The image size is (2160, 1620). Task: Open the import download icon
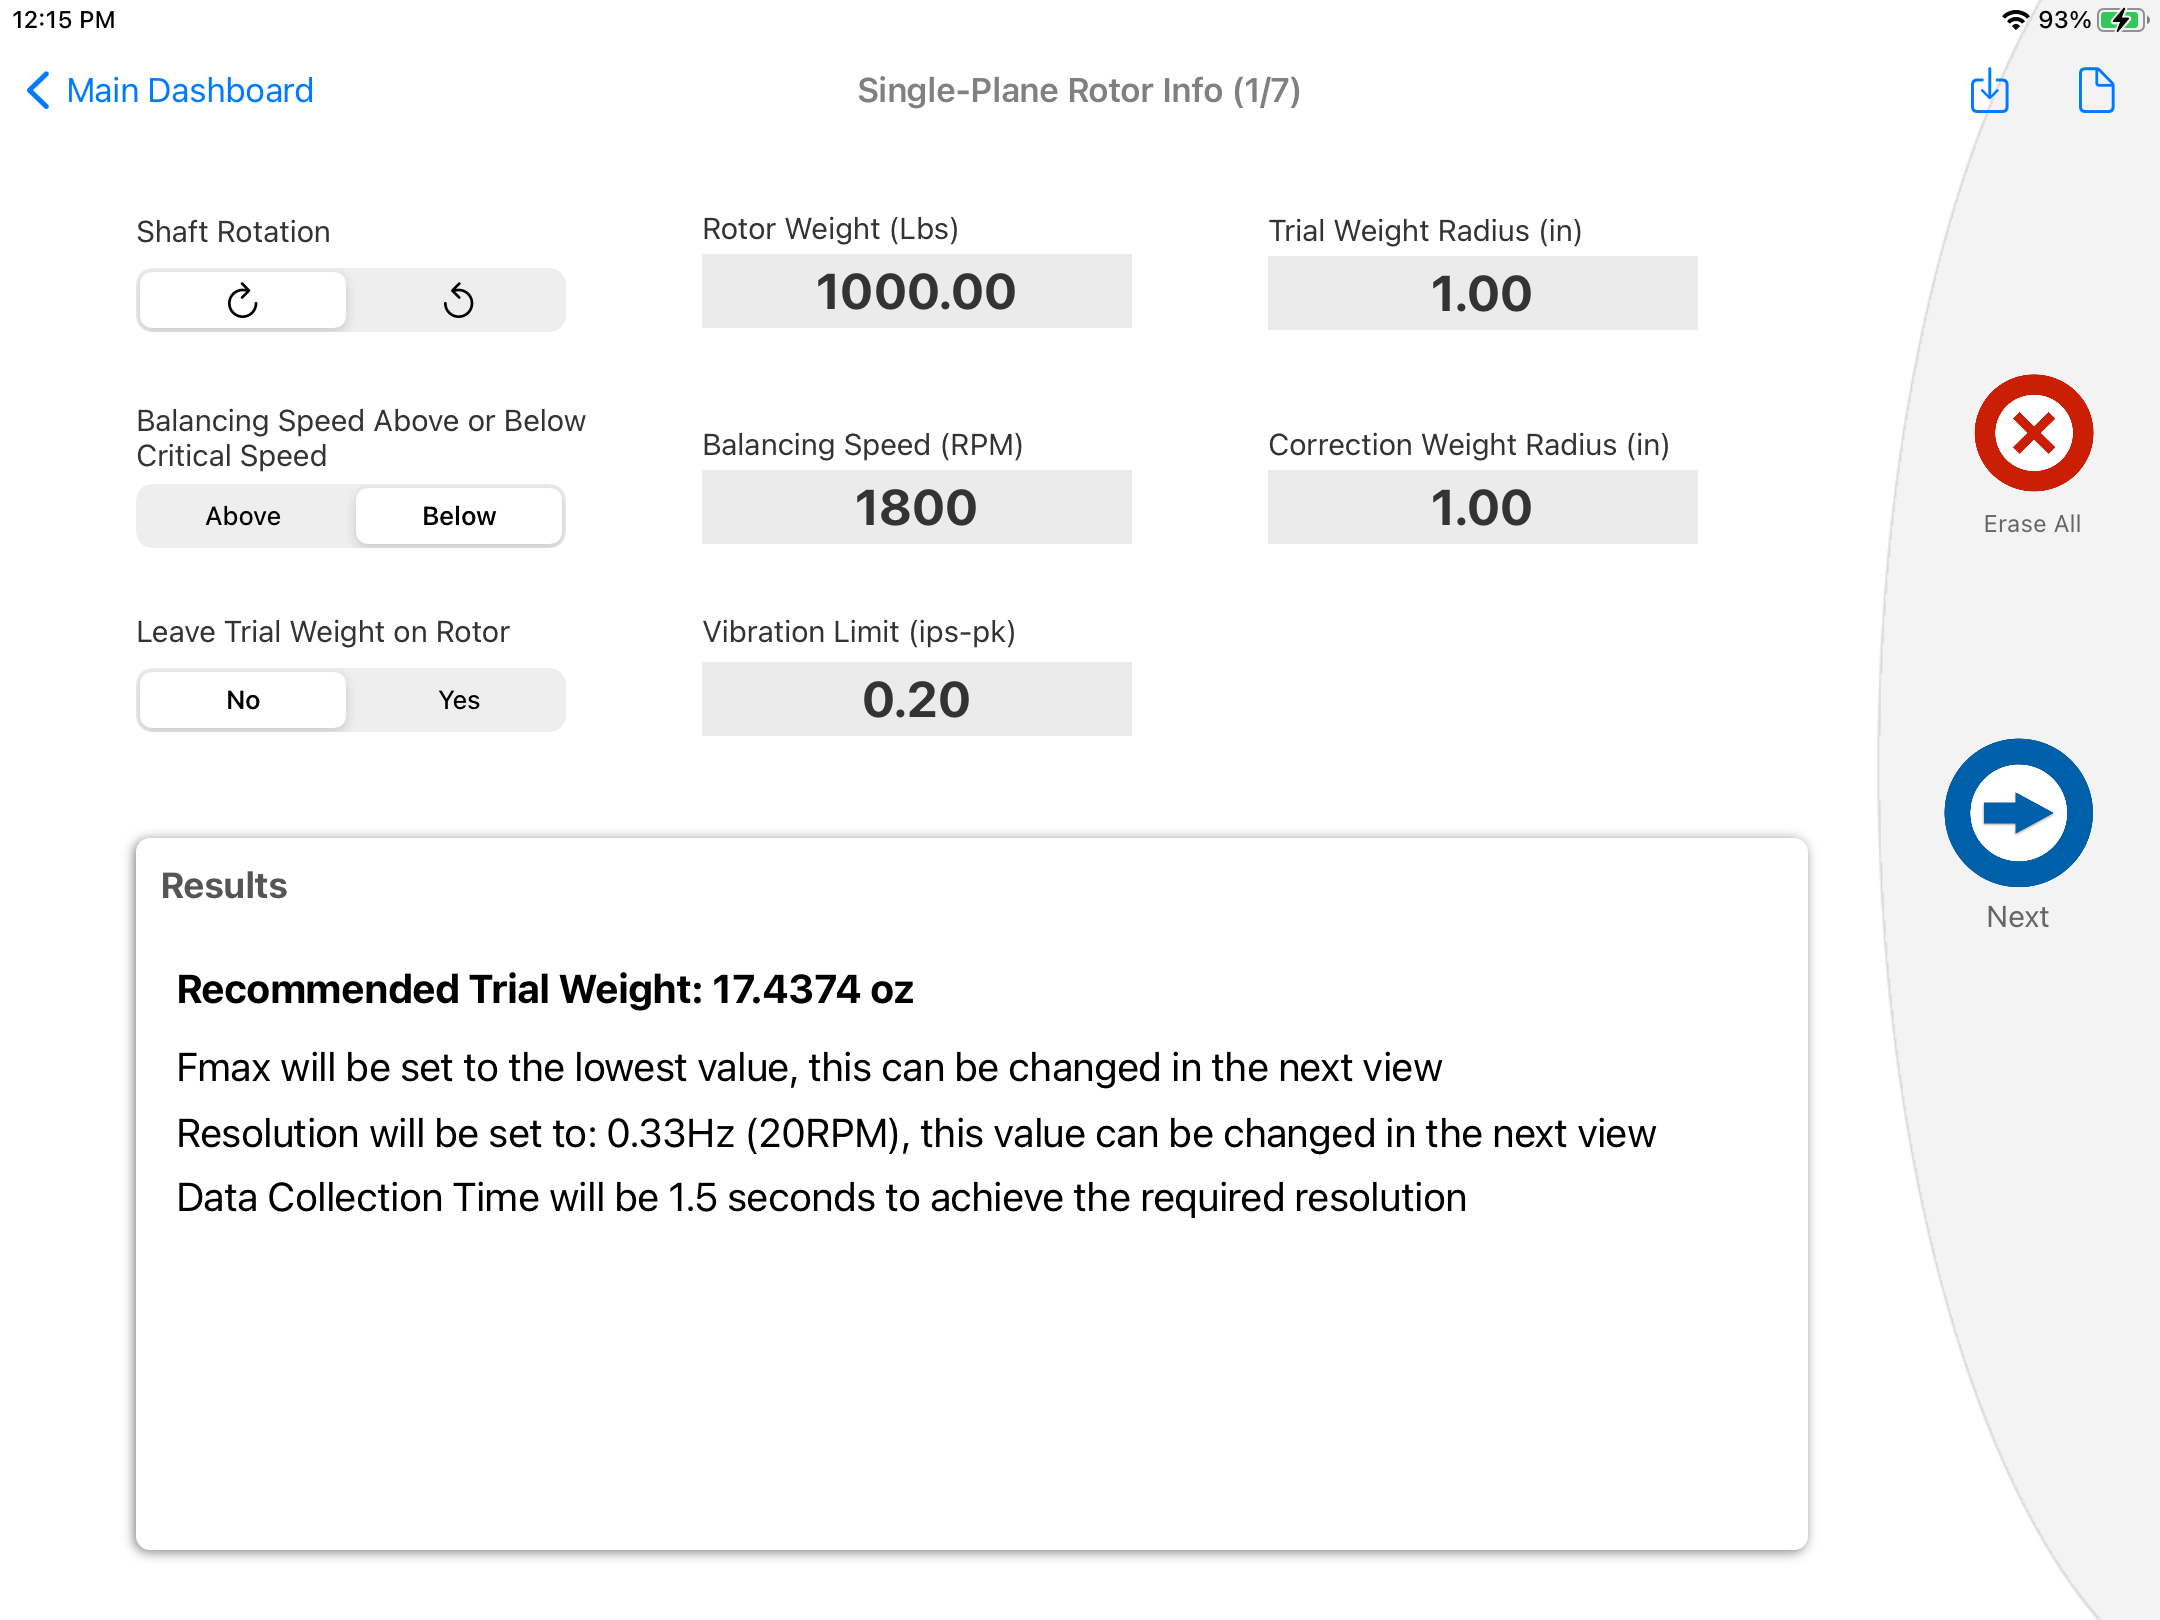[1990, 91]
